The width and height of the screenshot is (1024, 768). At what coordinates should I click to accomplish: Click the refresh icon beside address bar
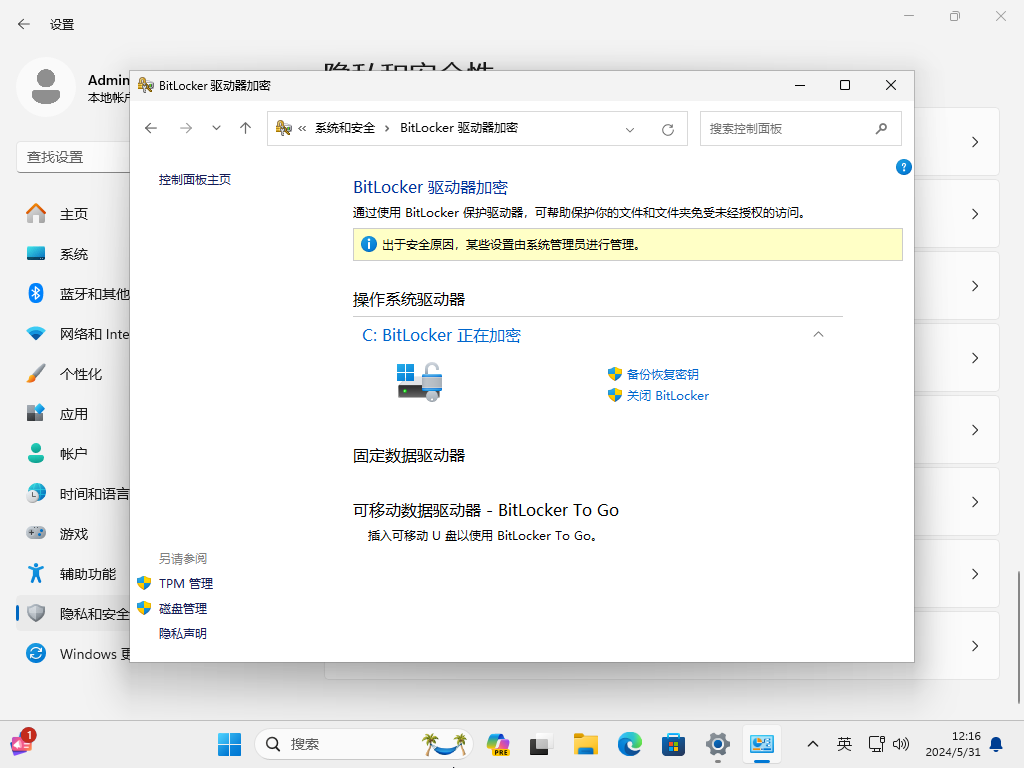668,129
